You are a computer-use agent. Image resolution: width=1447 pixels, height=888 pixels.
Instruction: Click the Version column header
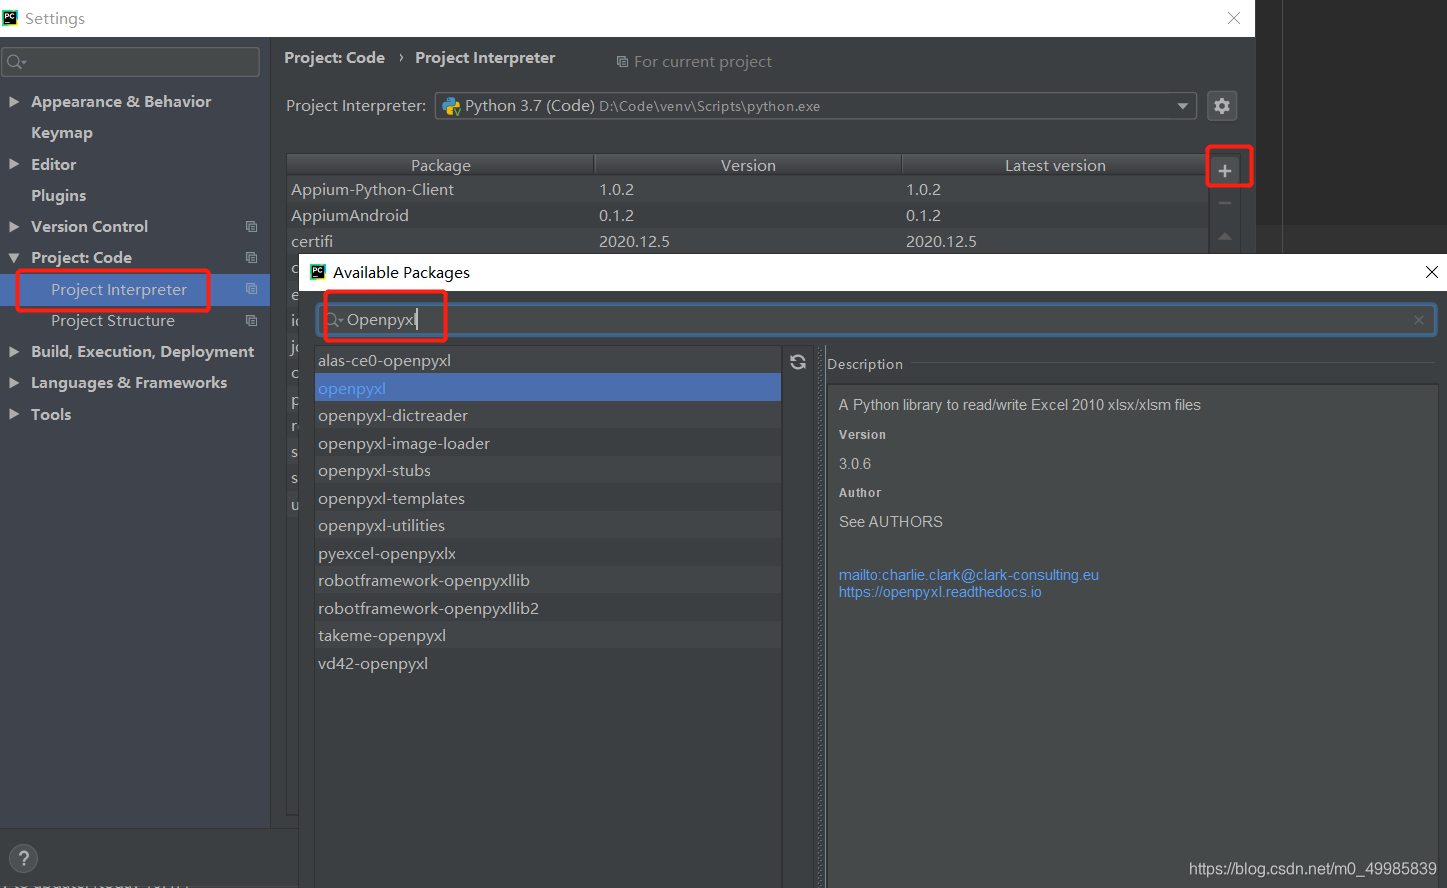tap(748, 165)
